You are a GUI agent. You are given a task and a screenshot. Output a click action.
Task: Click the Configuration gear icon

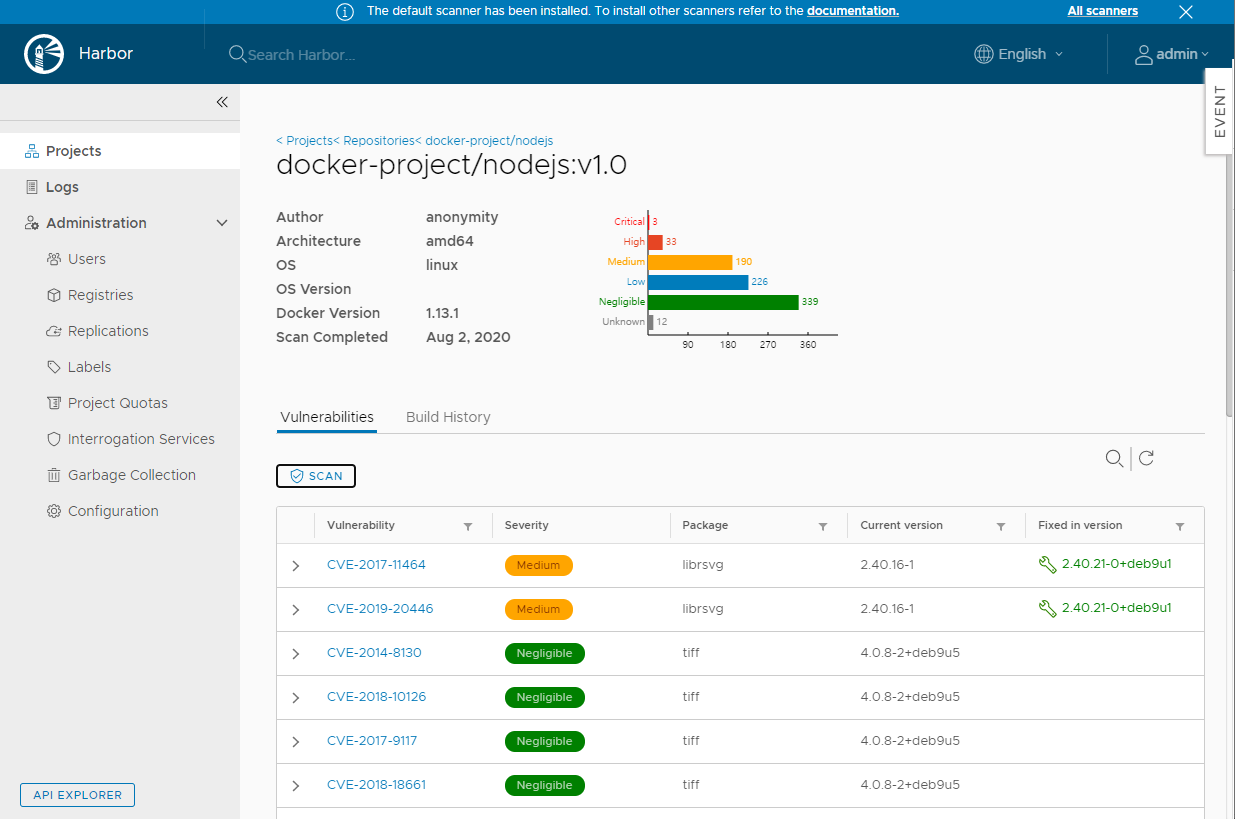(x=54, y=511)
